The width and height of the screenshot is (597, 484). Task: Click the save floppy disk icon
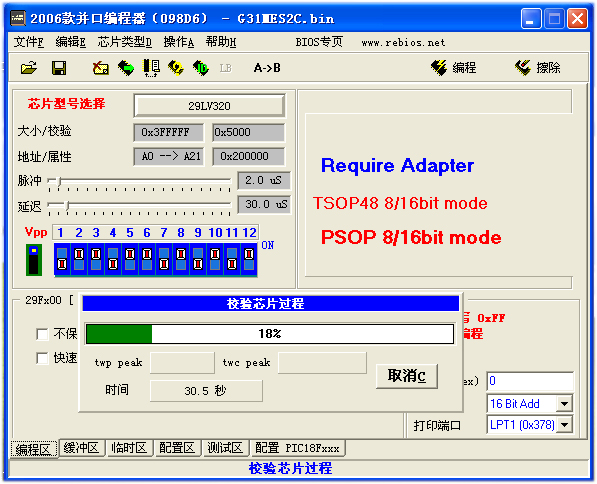(x=59, y=68)
